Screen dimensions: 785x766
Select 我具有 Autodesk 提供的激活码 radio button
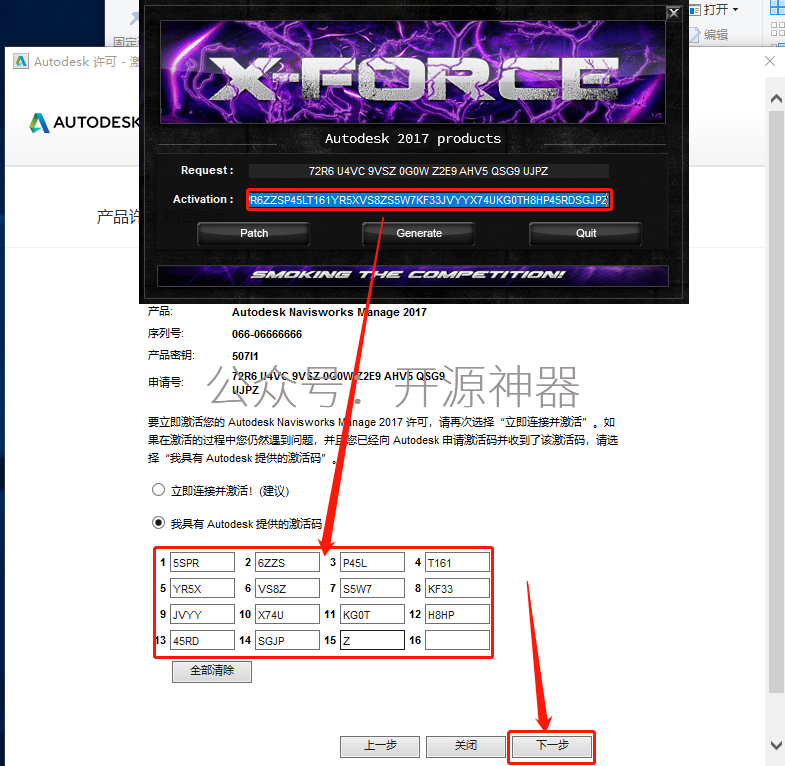tap(158, 523)
